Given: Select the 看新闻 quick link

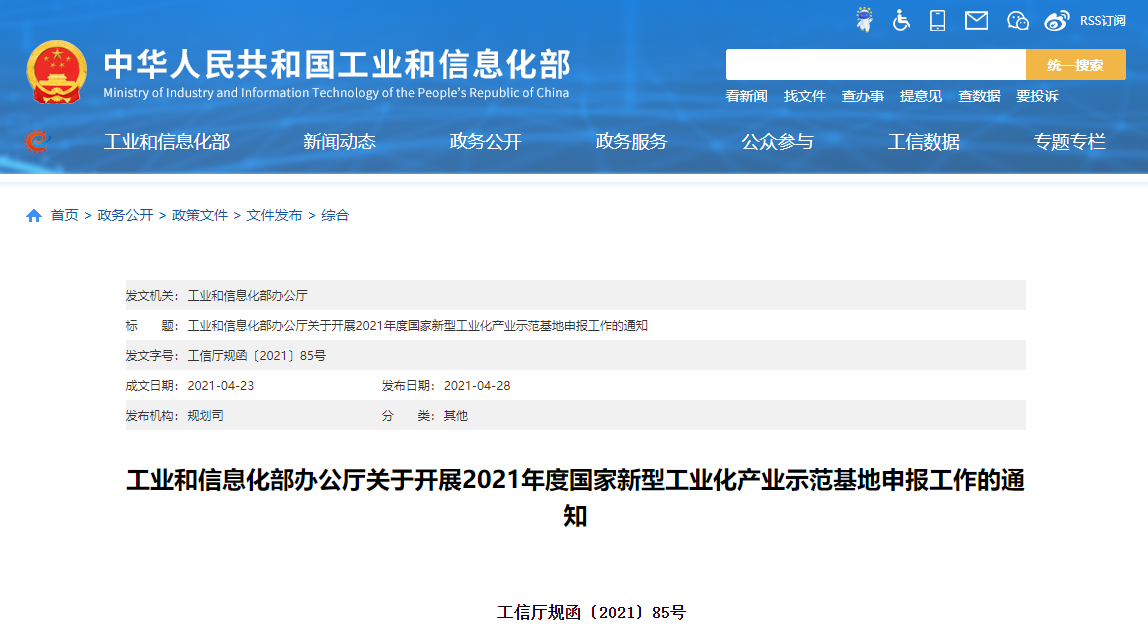Looking at the screenshot, I should 746,96.
